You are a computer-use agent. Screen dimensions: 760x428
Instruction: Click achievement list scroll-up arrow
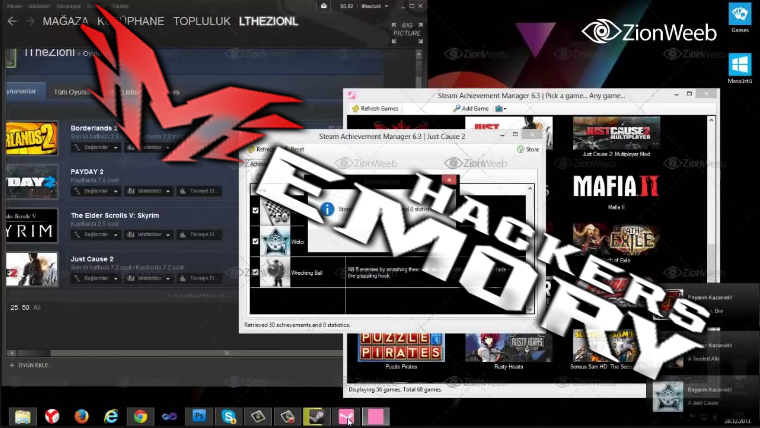point(530,188)
